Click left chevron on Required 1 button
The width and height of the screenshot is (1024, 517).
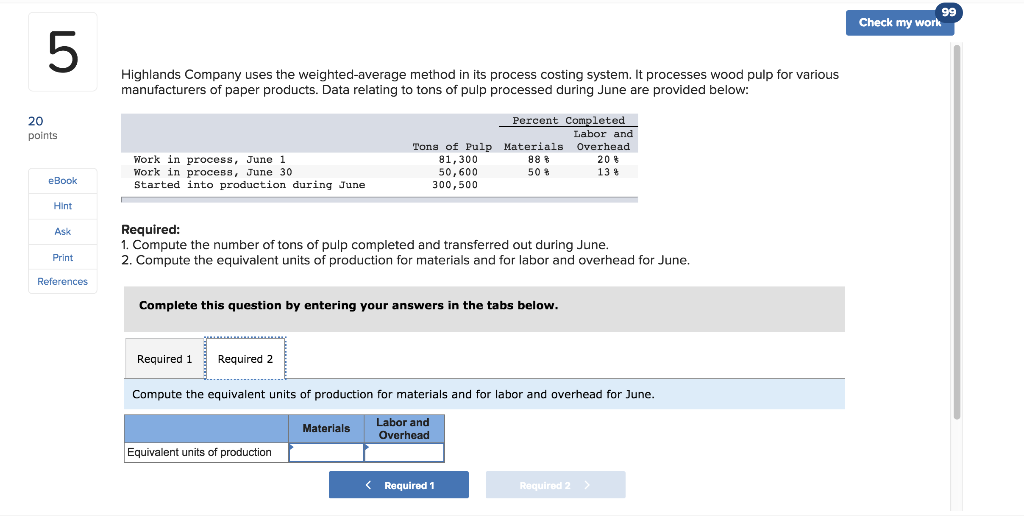[369, 485]
